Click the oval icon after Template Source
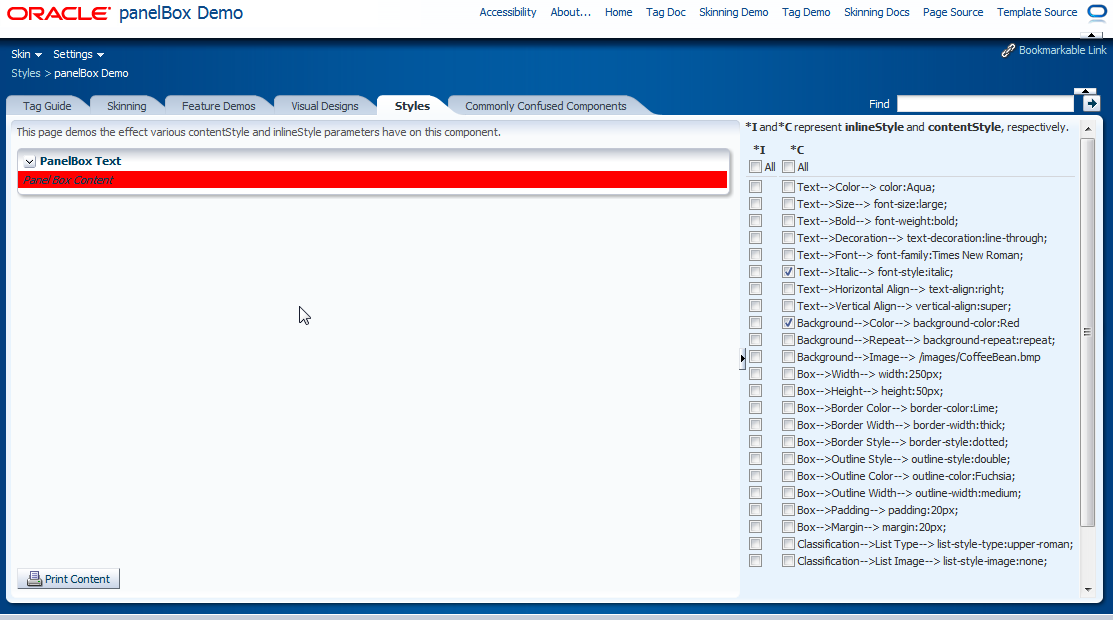Viewport: 1113px width, 620px height. (x=1096, y=11)
